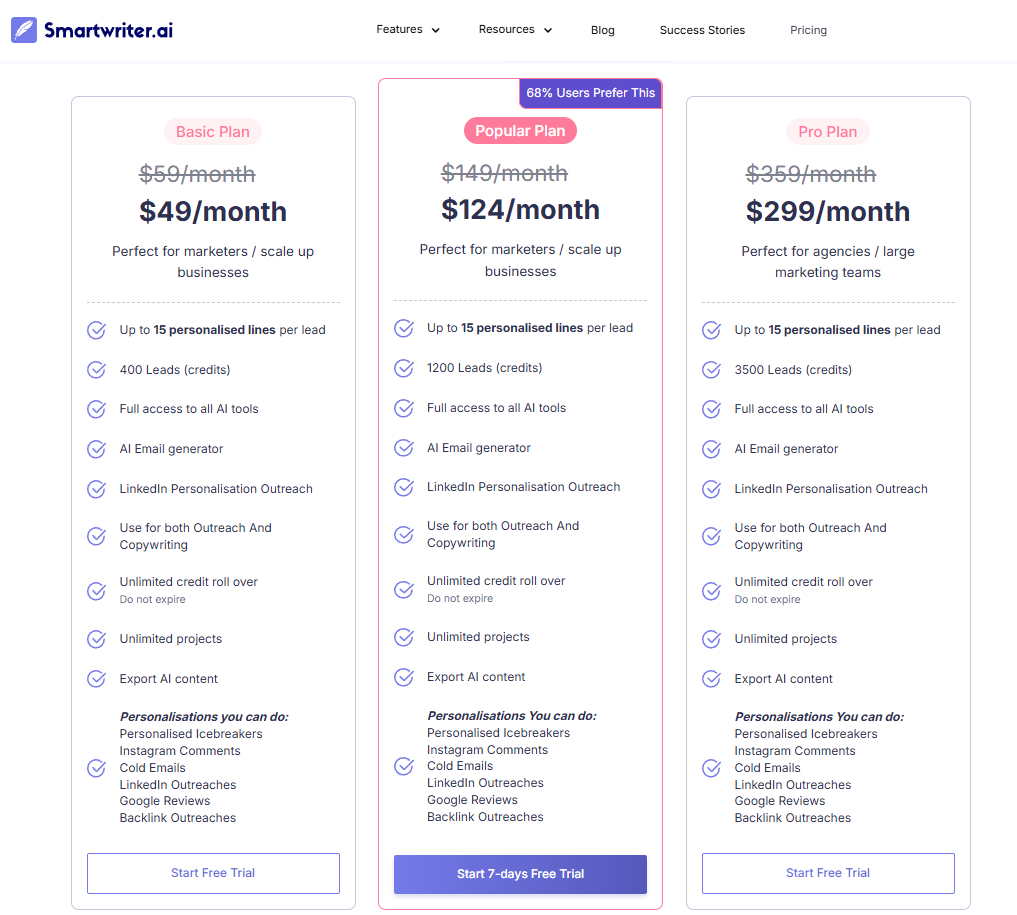
Task: Click the Smartwriter.ai feather logo icon
Action: (x=24, y=30)
